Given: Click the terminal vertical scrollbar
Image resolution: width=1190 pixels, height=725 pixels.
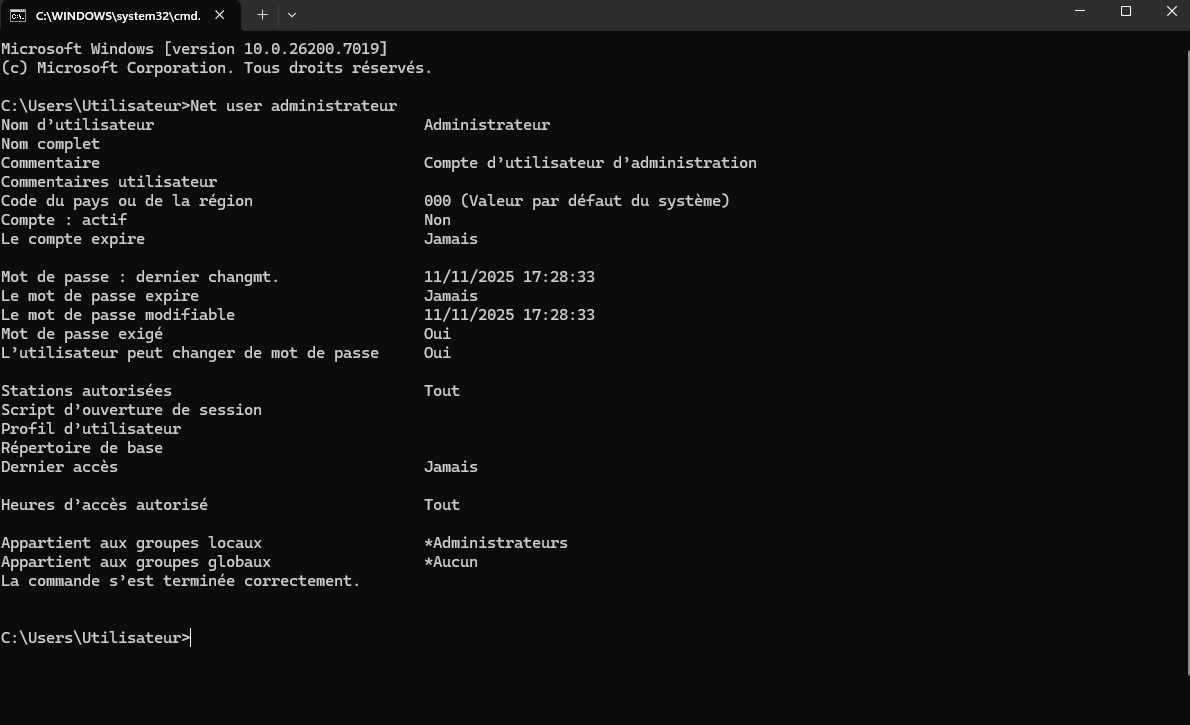Looking at the screenshot, I should [x=1186, y=363].
